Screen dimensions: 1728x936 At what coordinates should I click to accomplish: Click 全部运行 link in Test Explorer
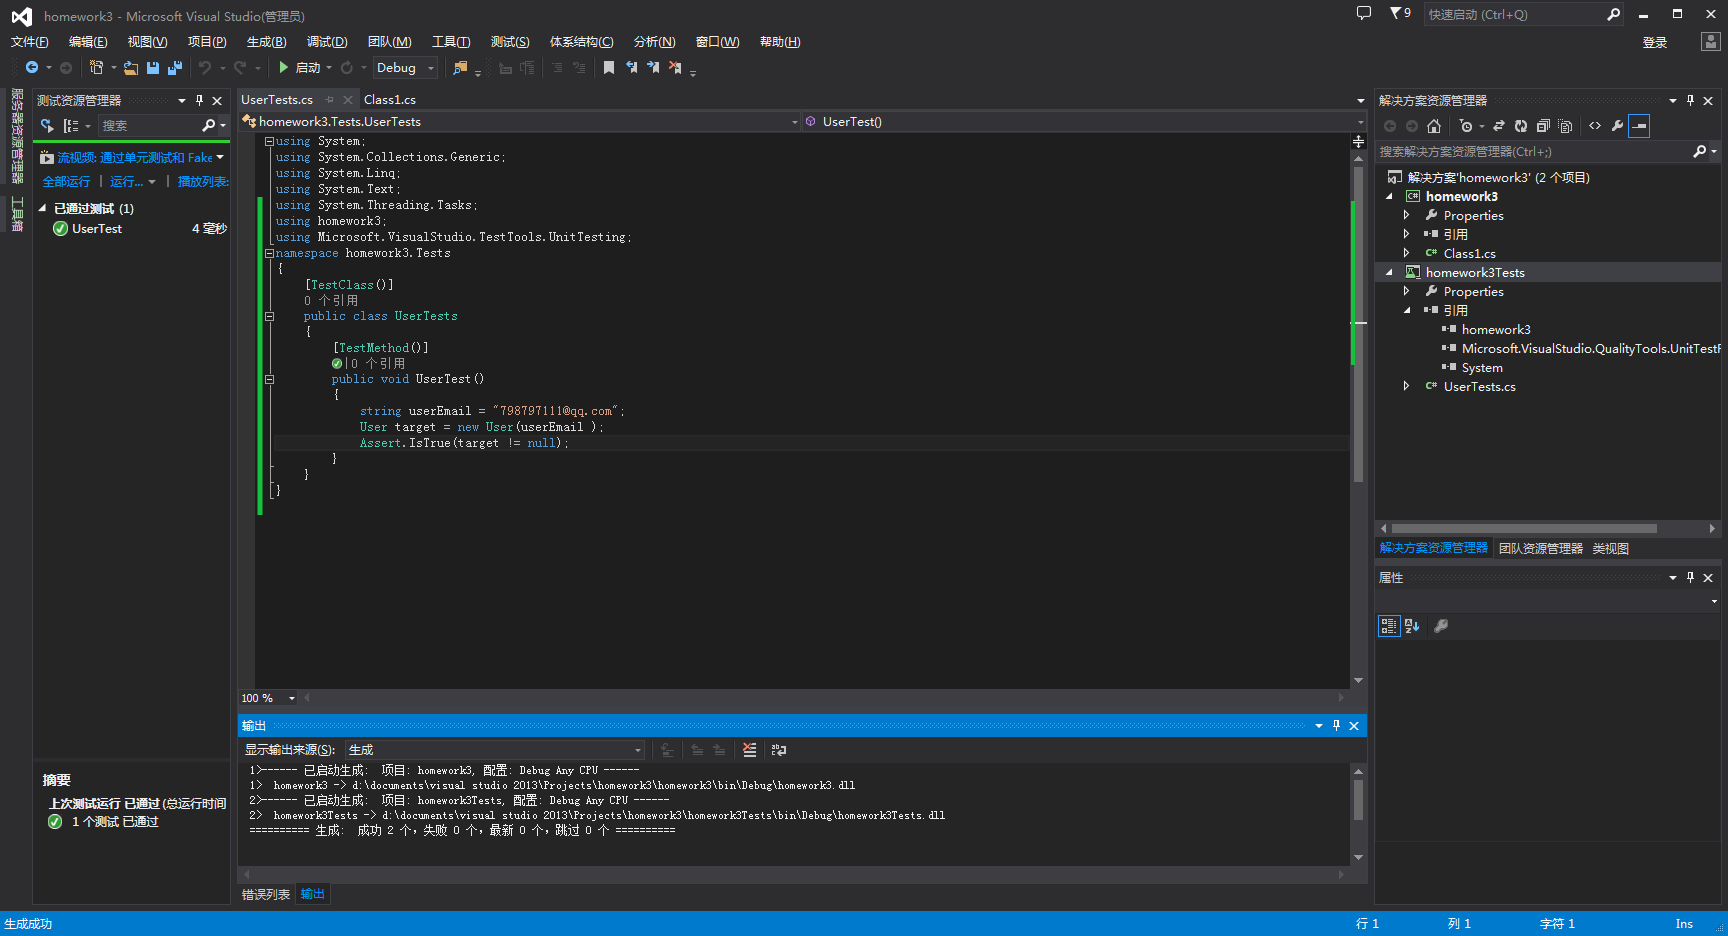66,182
